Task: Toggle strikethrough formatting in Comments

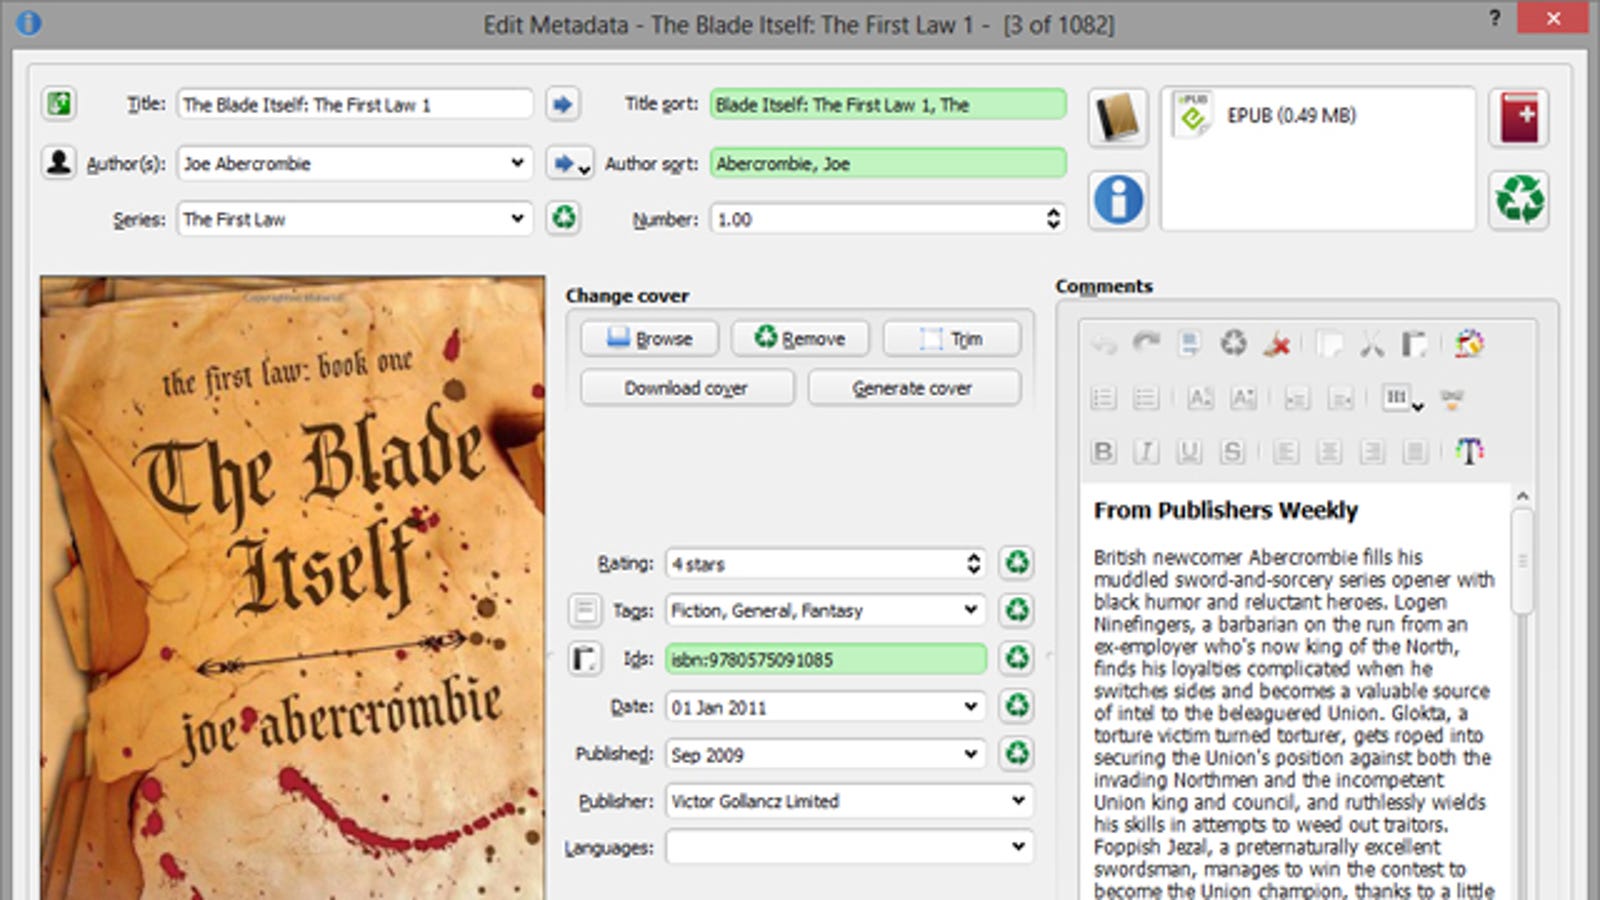Action: [1232, 452]
